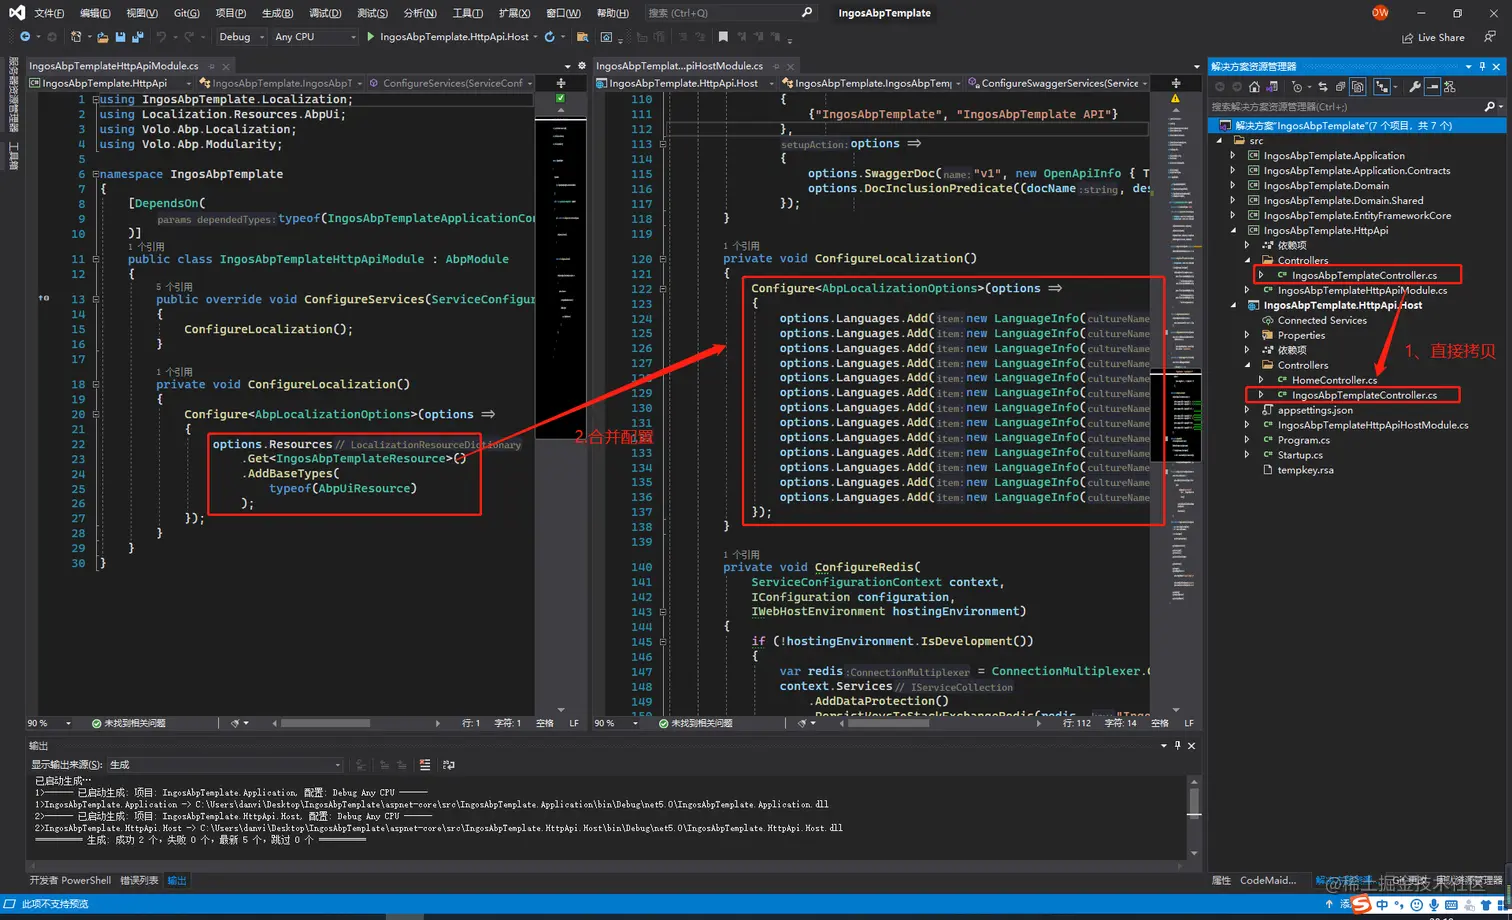
Task: Collapse the src folder in Solution Explorer
Action: pyautogui.click(x=1219, y=141)
